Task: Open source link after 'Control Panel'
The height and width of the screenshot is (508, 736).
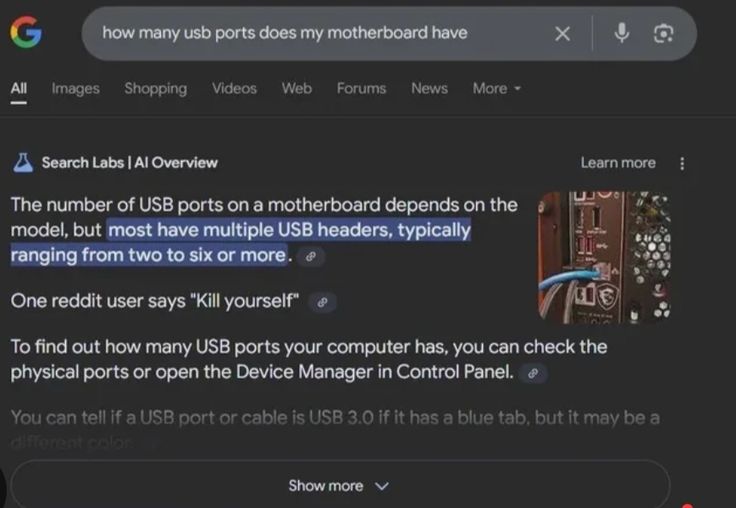Action: tap(533, 373)
